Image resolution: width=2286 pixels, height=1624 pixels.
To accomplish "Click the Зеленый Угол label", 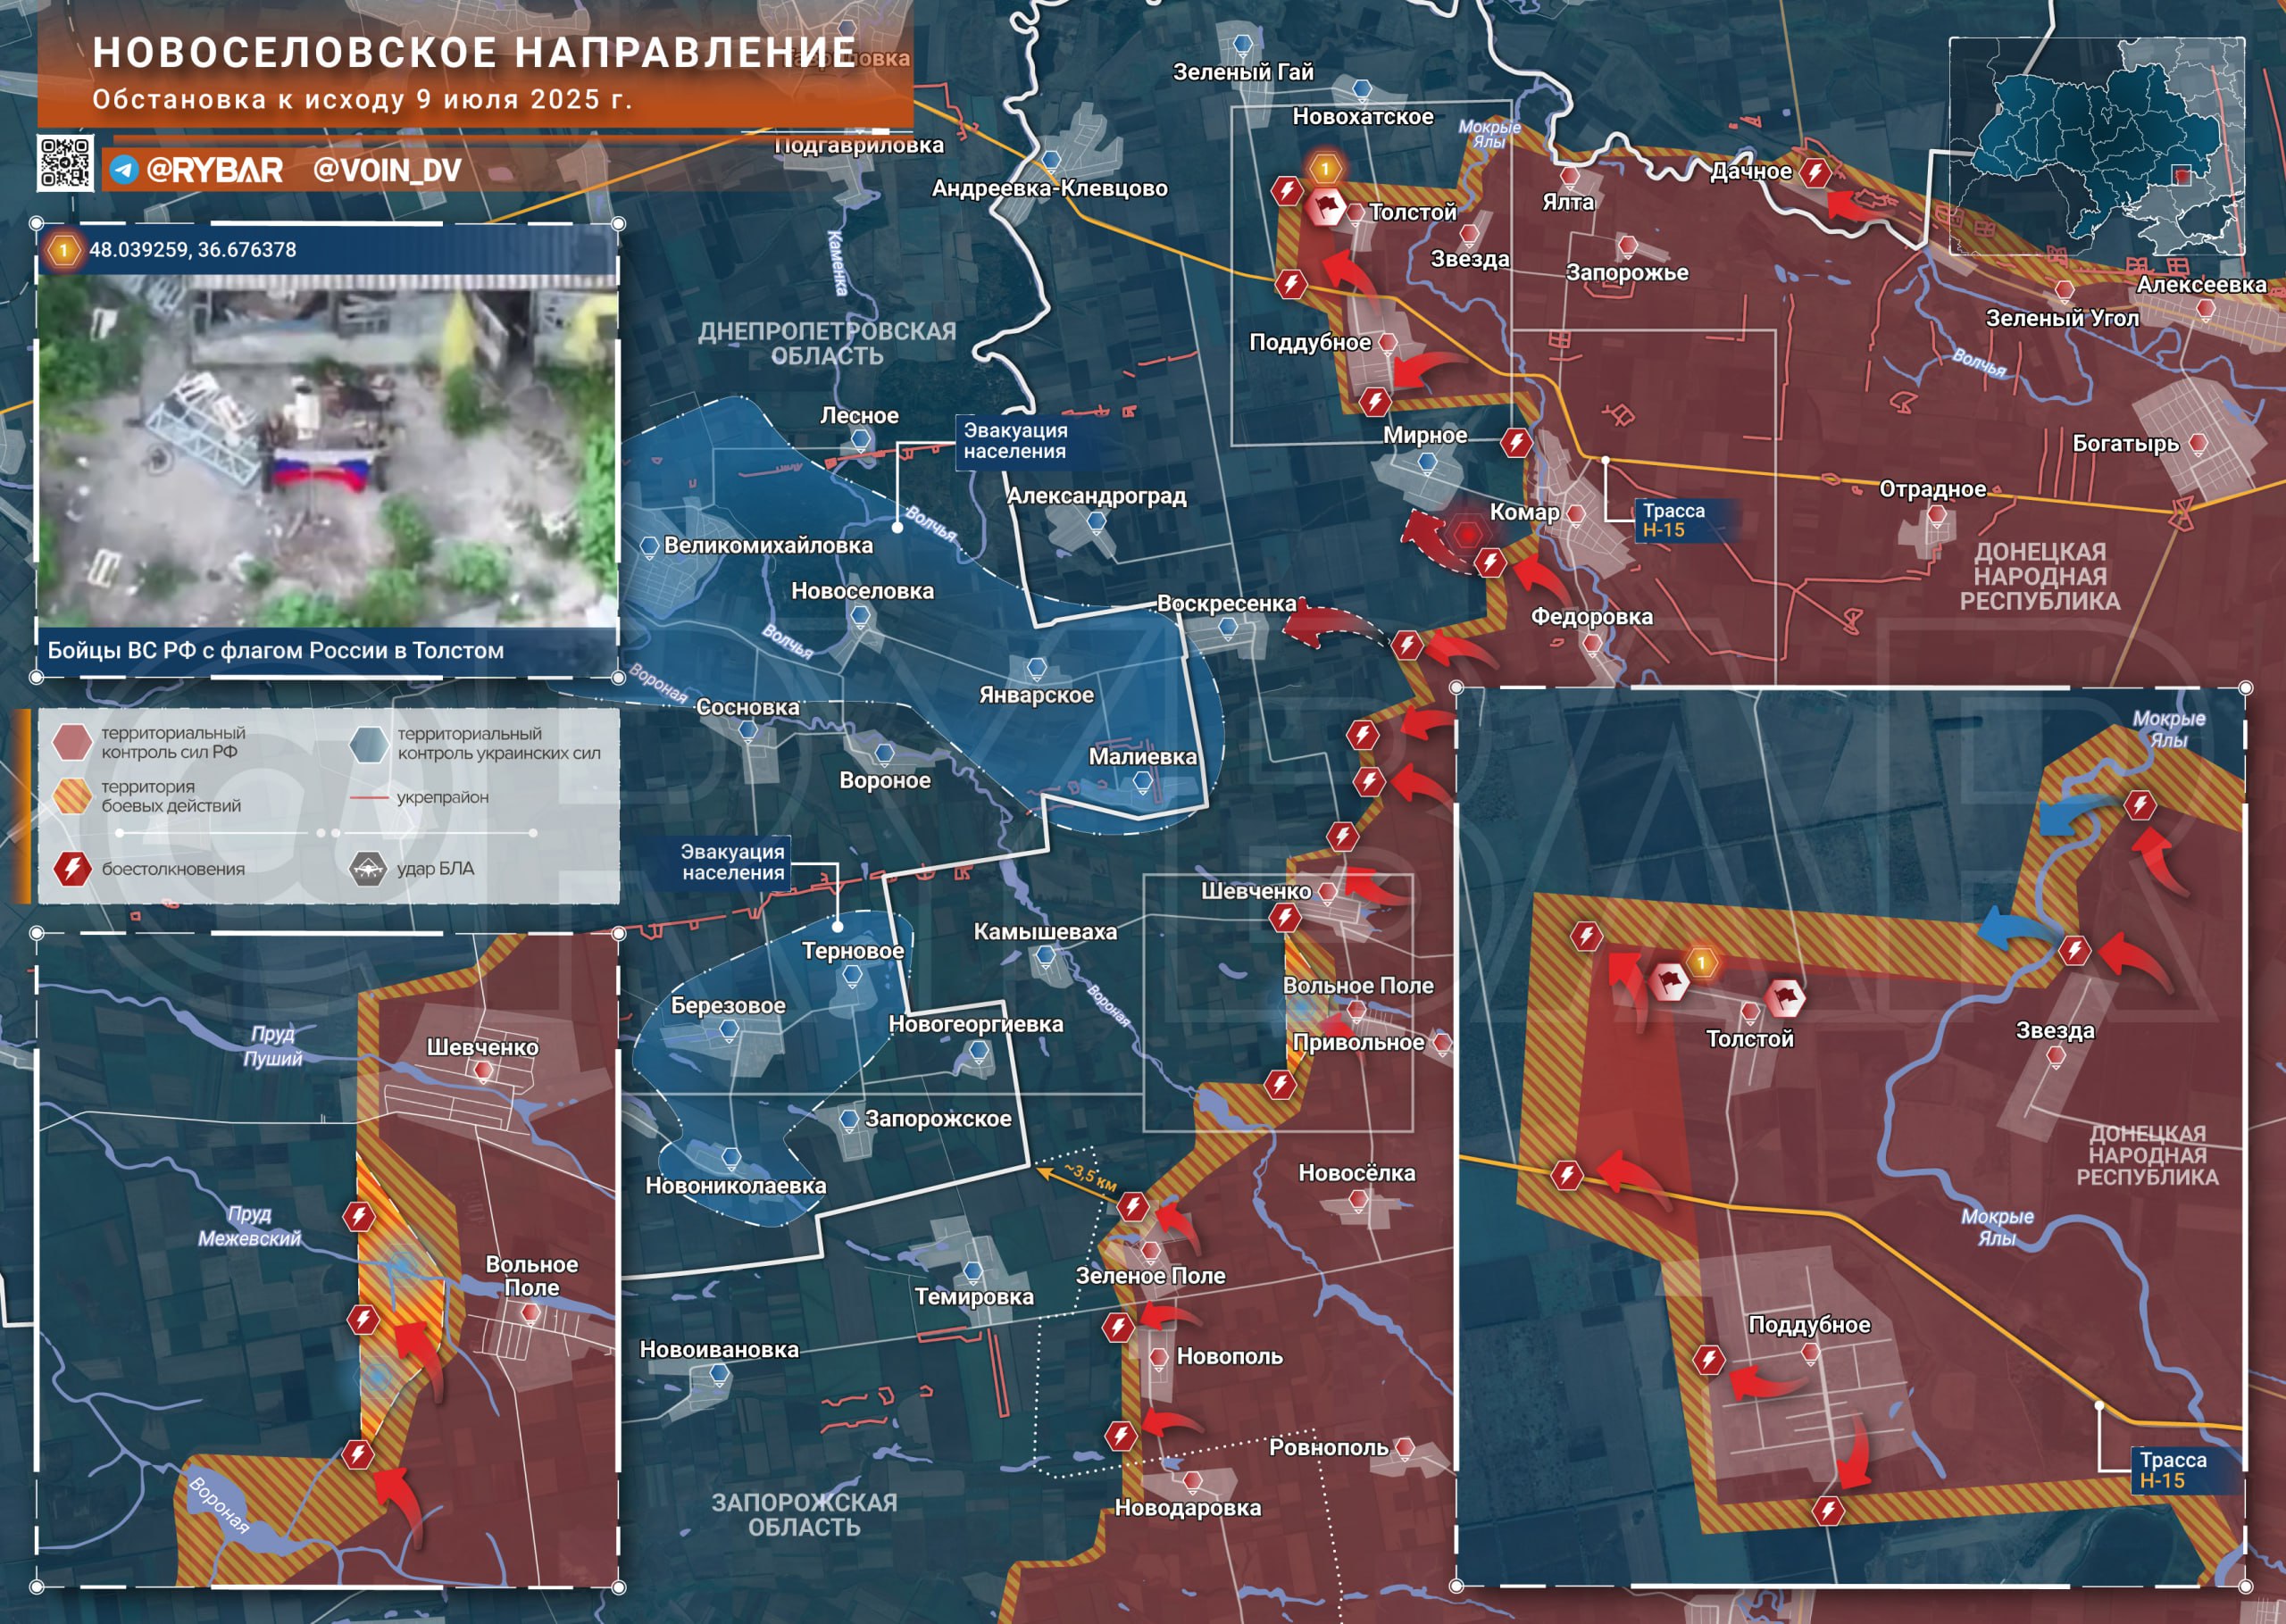I will coord(2062,318).
